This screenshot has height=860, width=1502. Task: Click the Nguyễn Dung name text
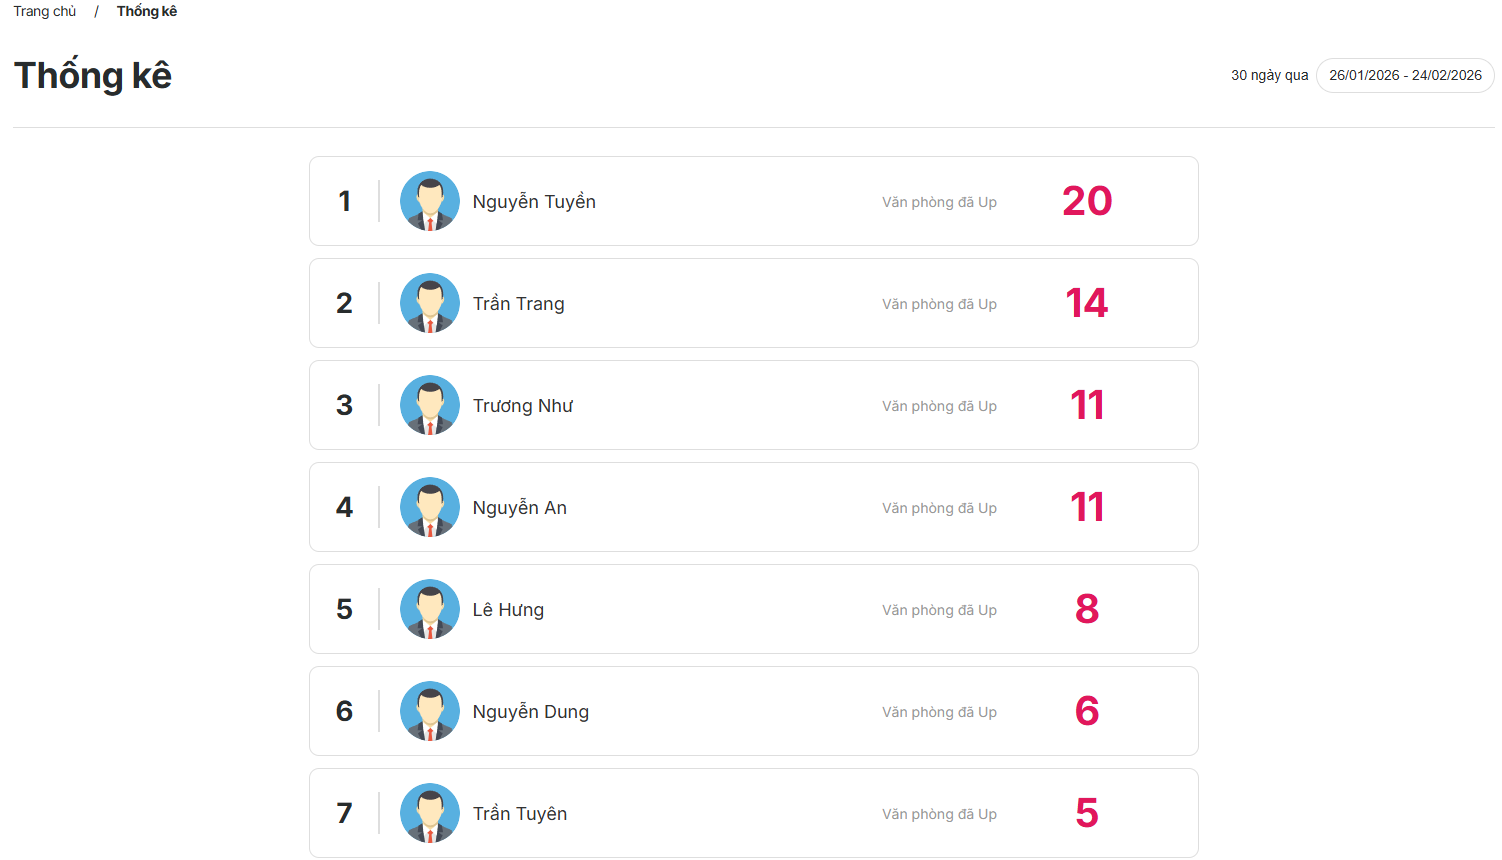click(530, 712)
